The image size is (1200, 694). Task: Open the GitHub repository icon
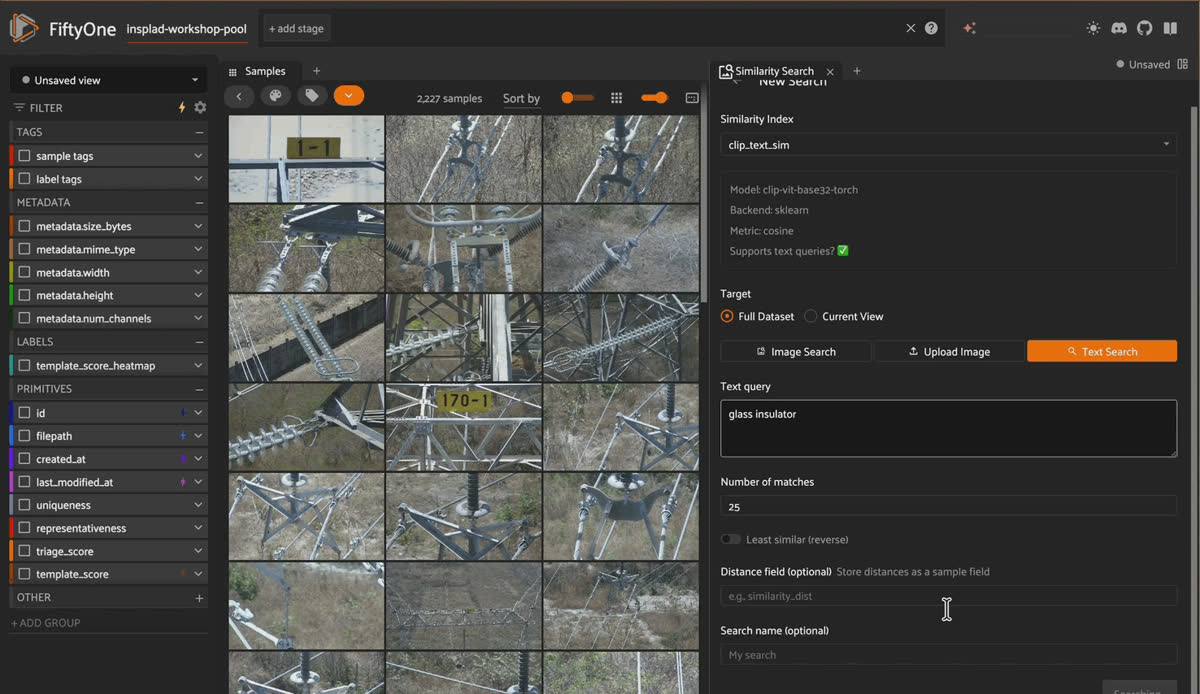click(1145, 28)
